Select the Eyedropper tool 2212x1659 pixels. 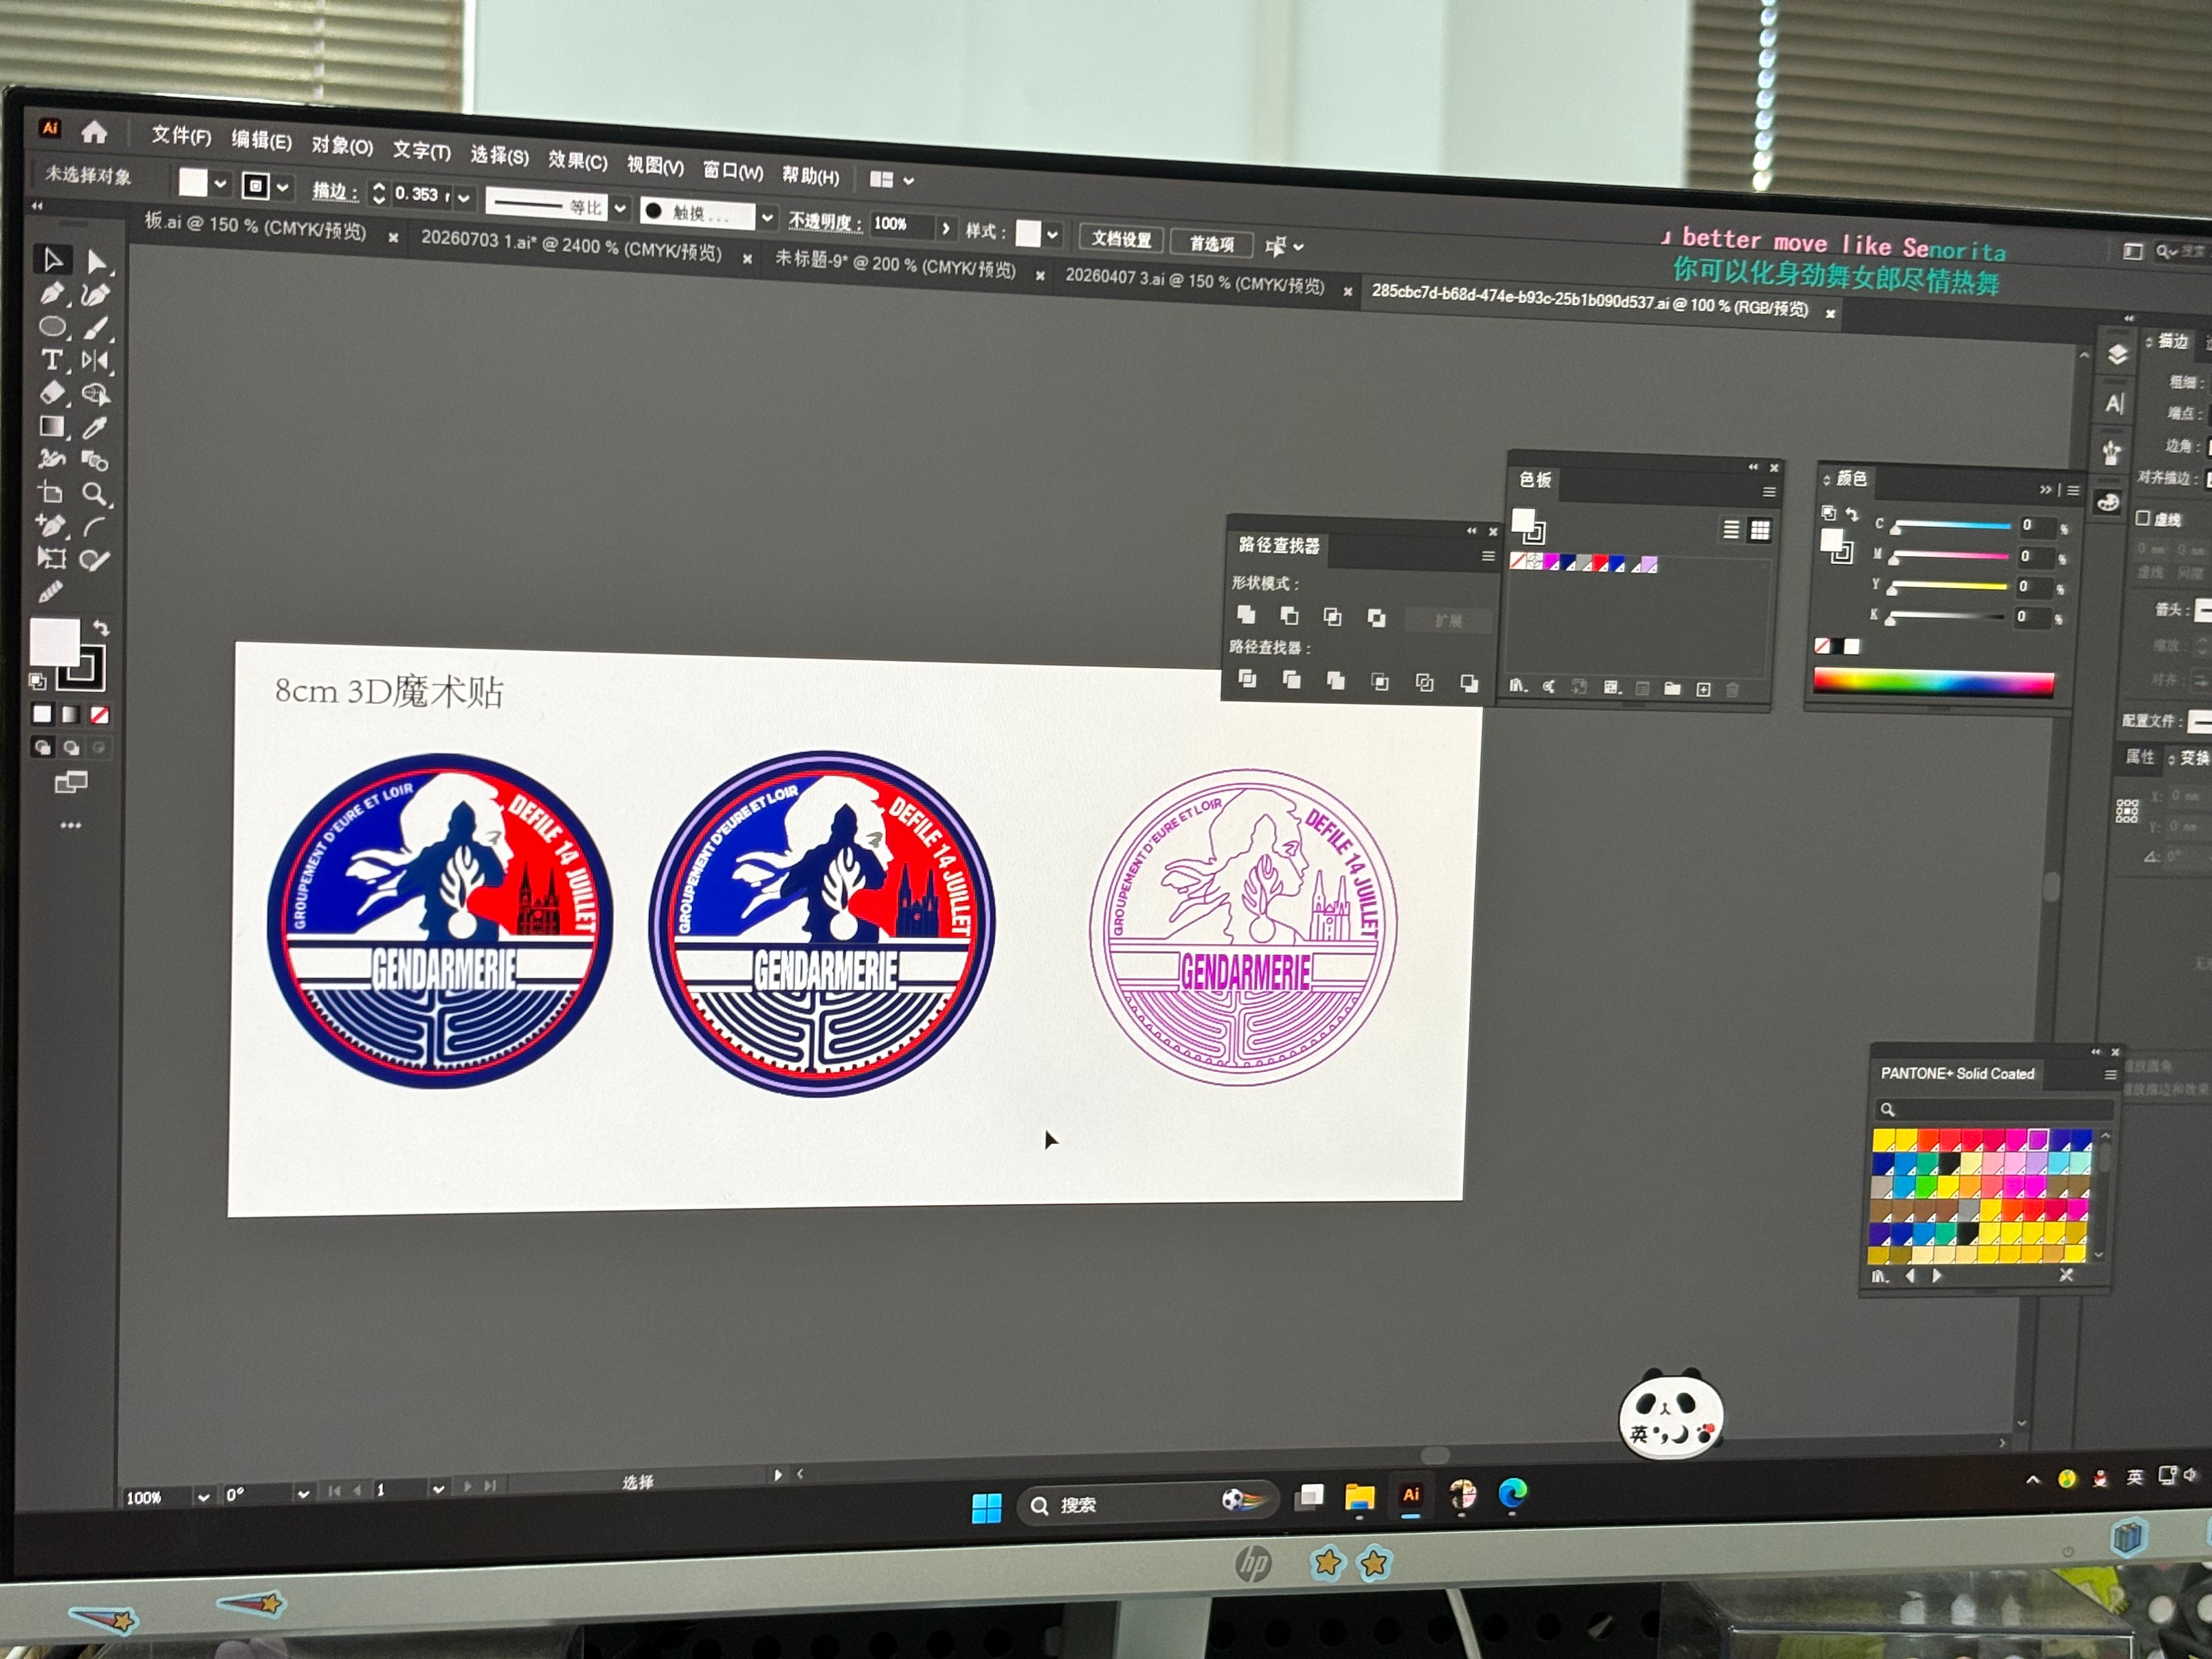tap(95, 428)
